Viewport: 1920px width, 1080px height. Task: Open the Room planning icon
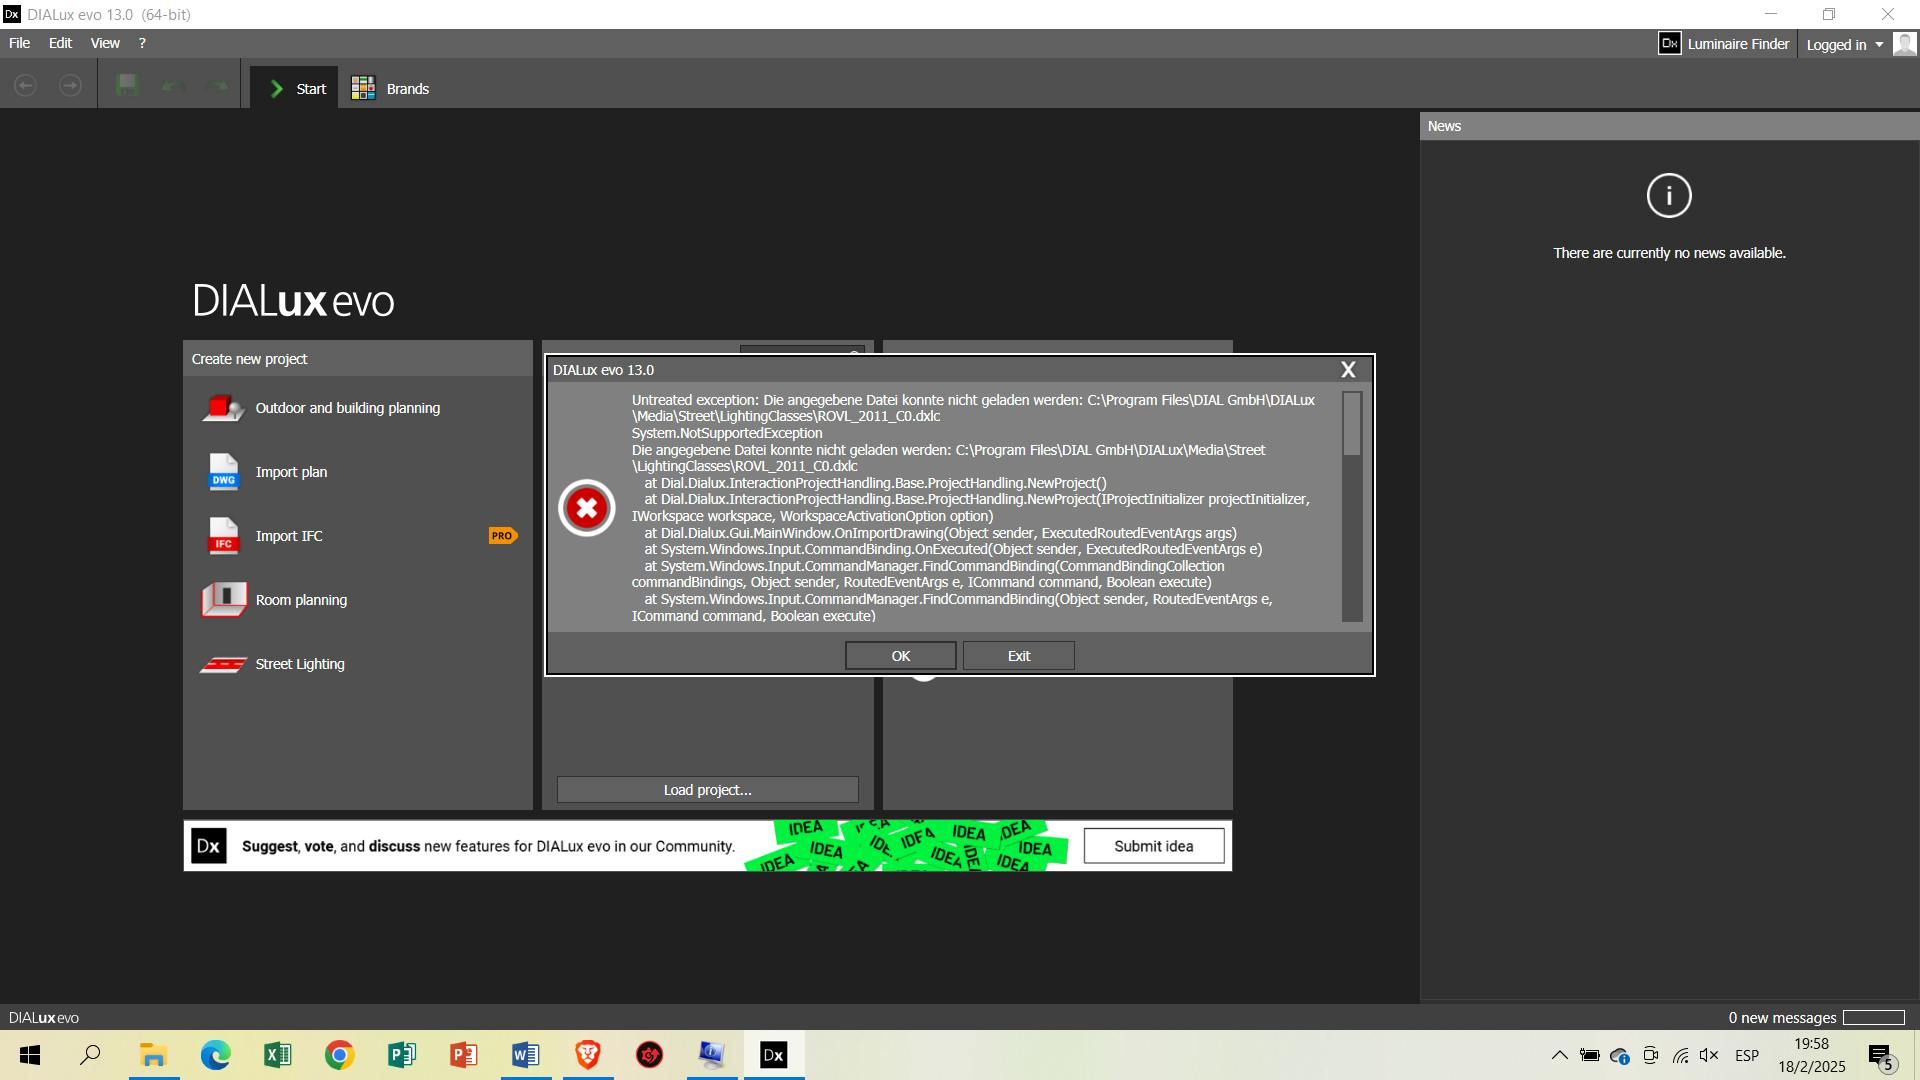pyautogui.click(x=223, y=600)
